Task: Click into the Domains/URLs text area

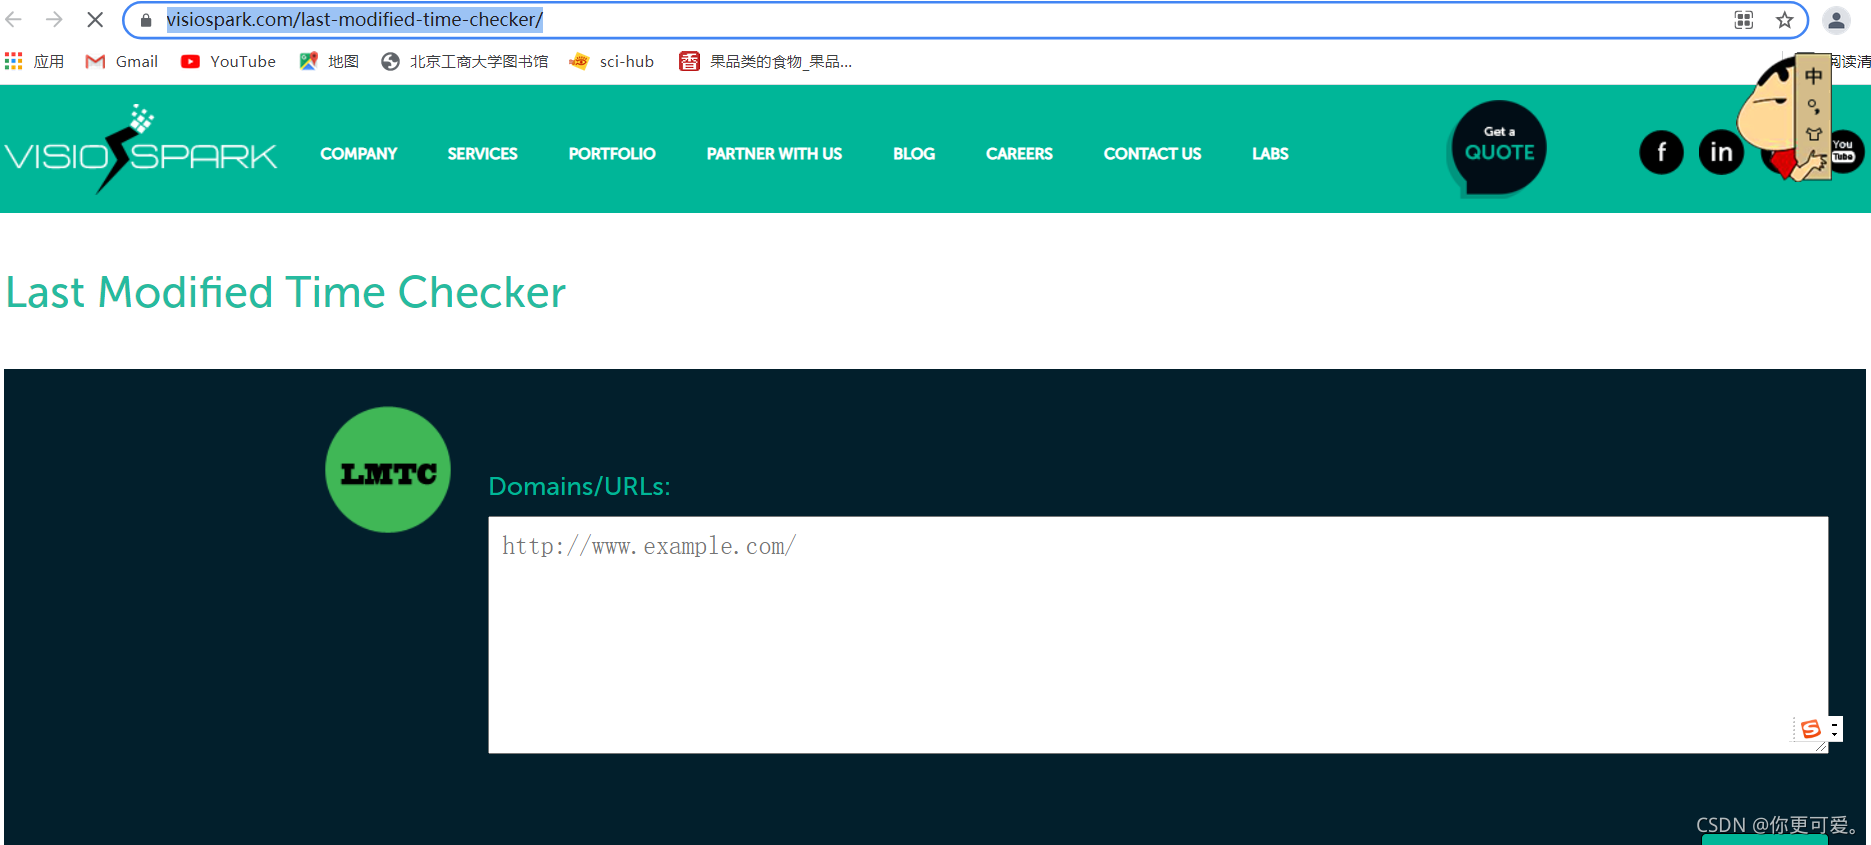Action: point(1158,634)
